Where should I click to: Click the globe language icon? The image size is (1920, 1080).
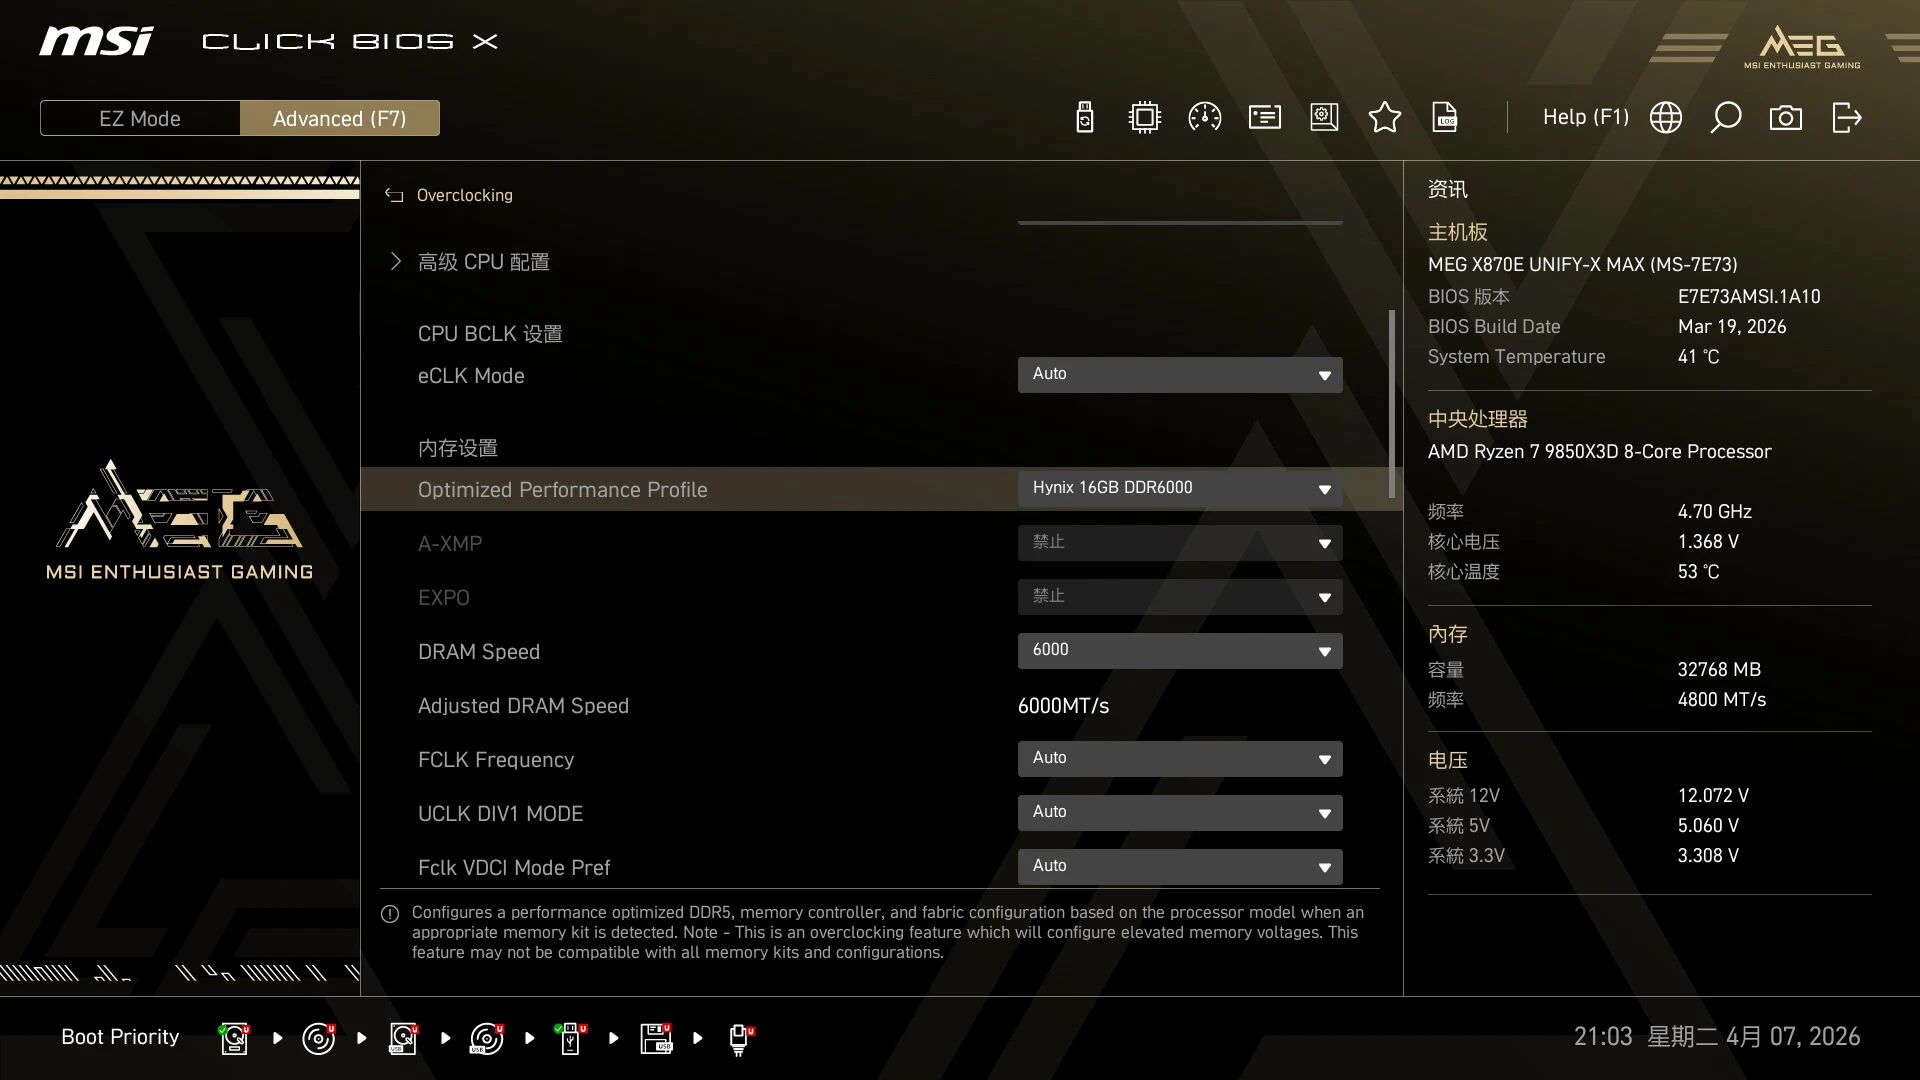pyautogui.click(x=1665, y=118)
